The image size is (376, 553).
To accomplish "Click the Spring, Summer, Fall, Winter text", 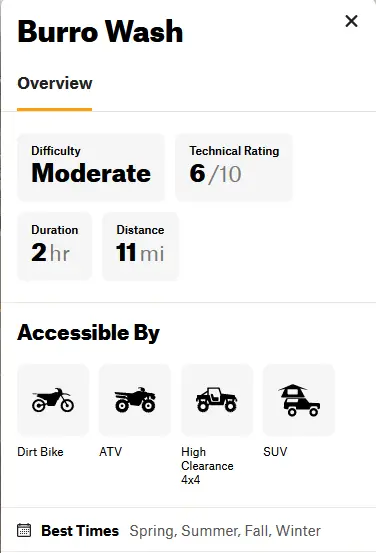I will point(225,531).
